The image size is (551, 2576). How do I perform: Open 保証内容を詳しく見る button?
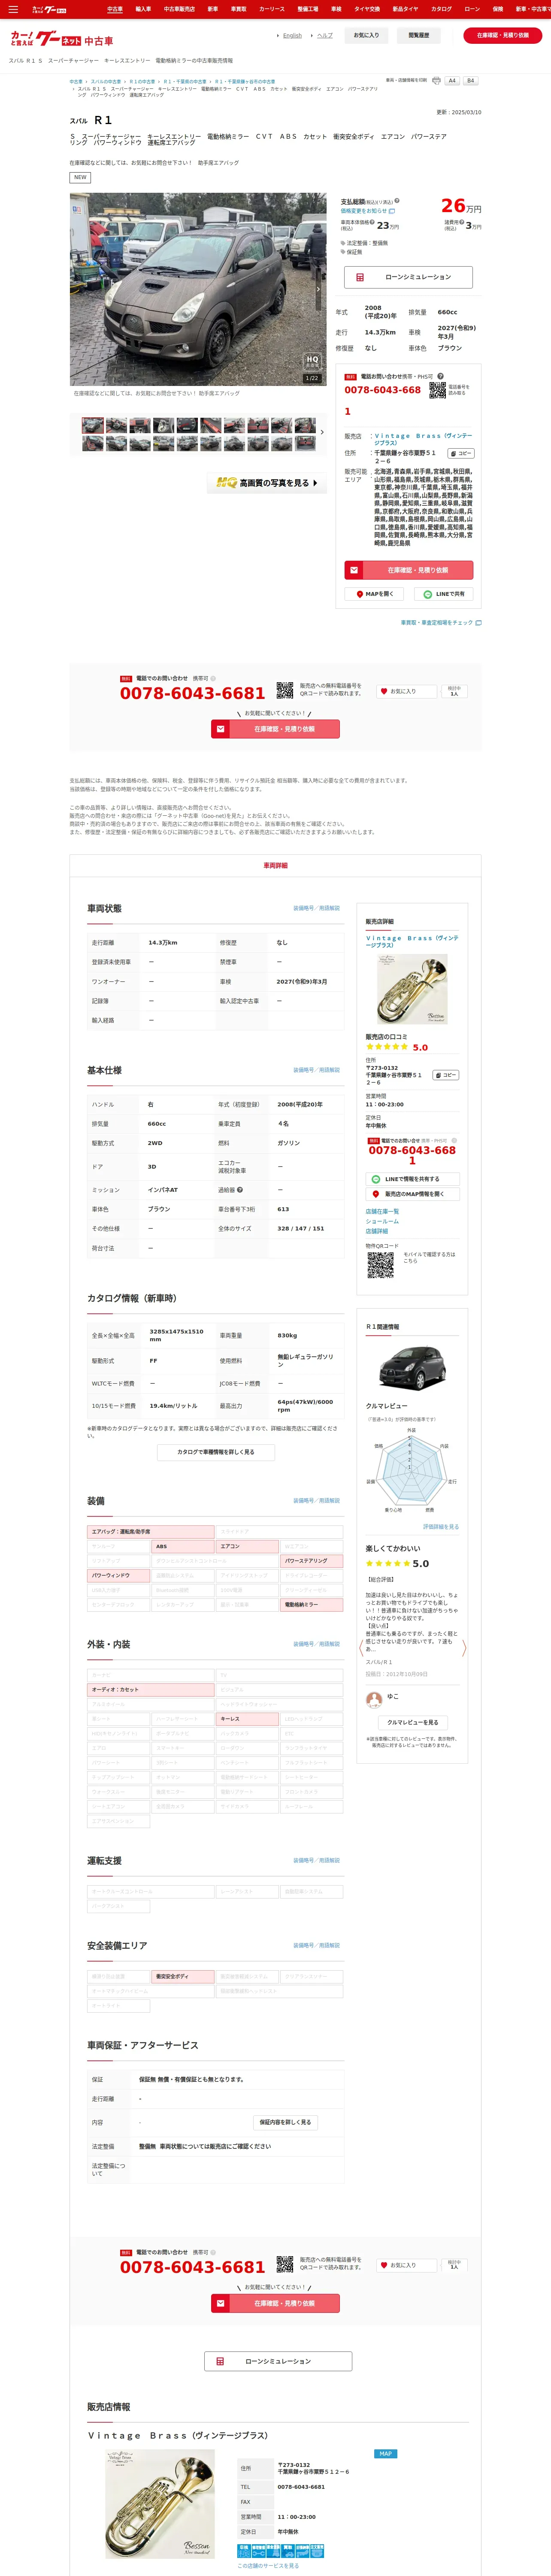point(285,2122)
